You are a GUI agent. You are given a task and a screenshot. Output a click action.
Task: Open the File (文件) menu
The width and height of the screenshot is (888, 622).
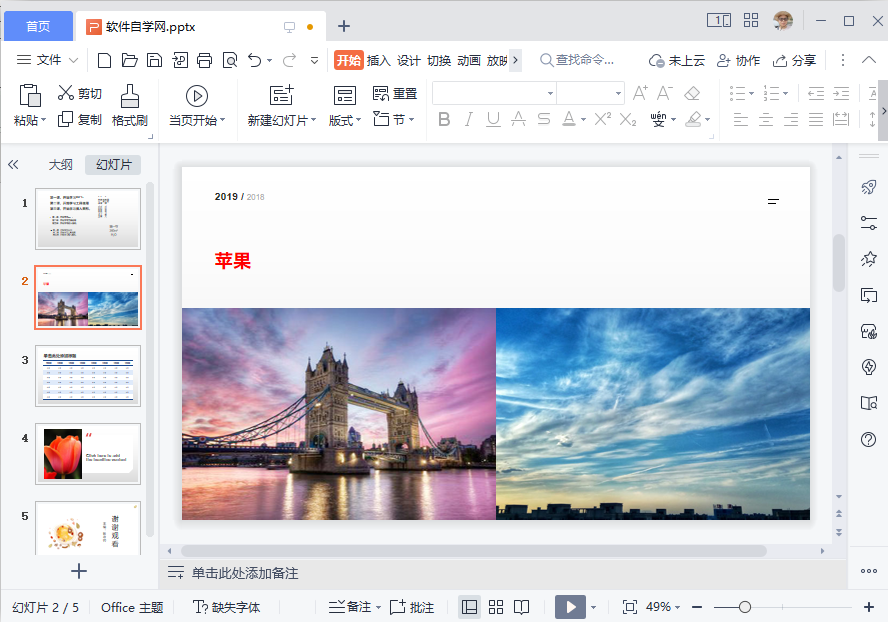48,60
